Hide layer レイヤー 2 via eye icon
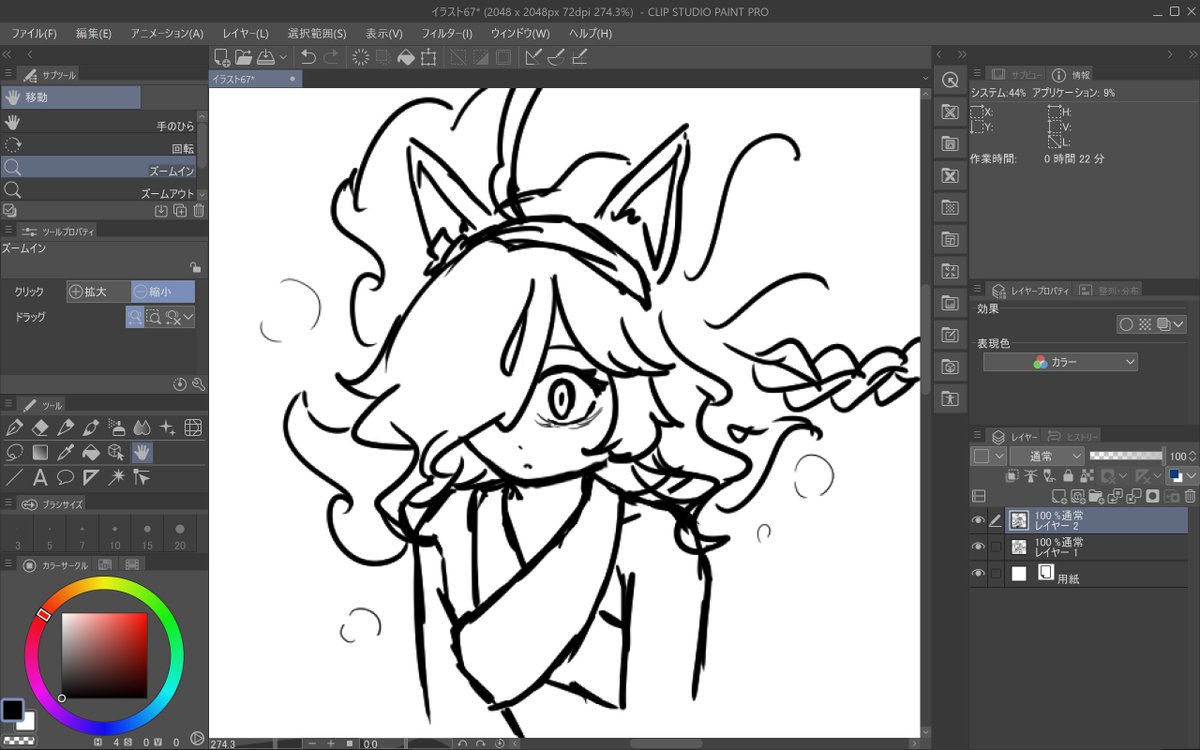The height and width of the screenshot is (750, 1200). click(x=978, y=520)
